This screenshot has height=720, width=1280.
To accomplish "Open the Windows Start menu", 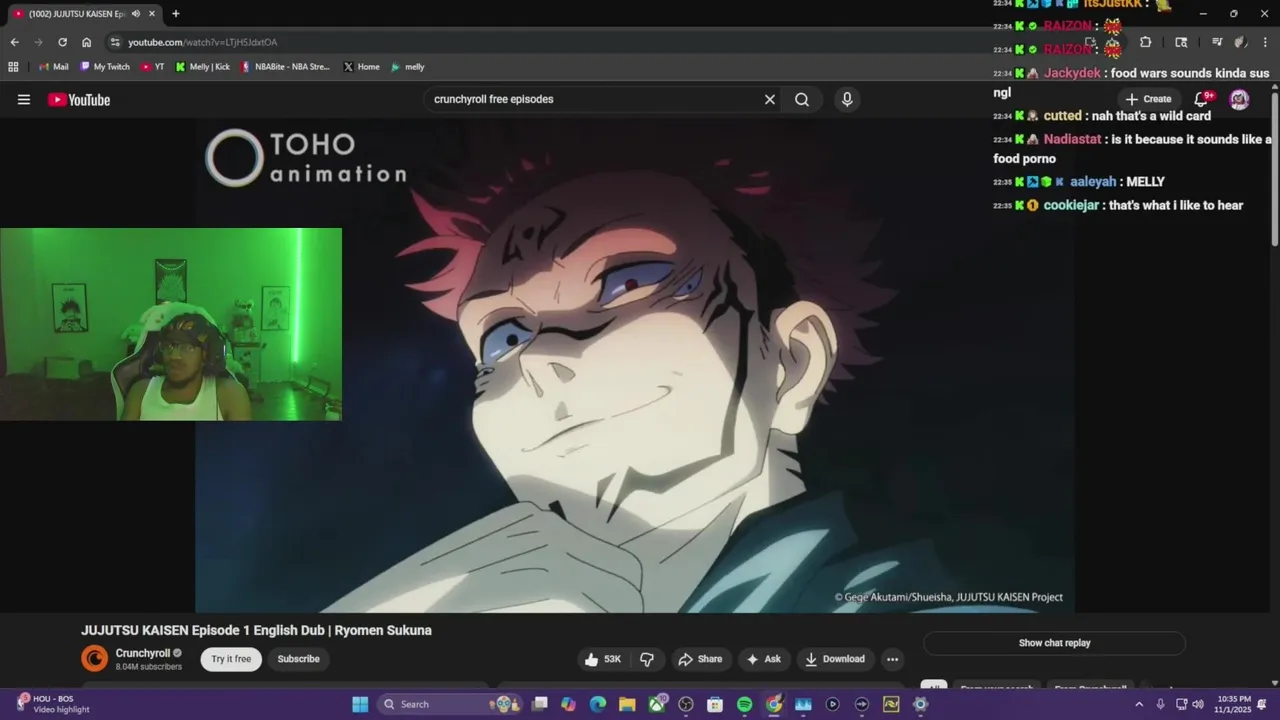I will click(x=360, y=704).
